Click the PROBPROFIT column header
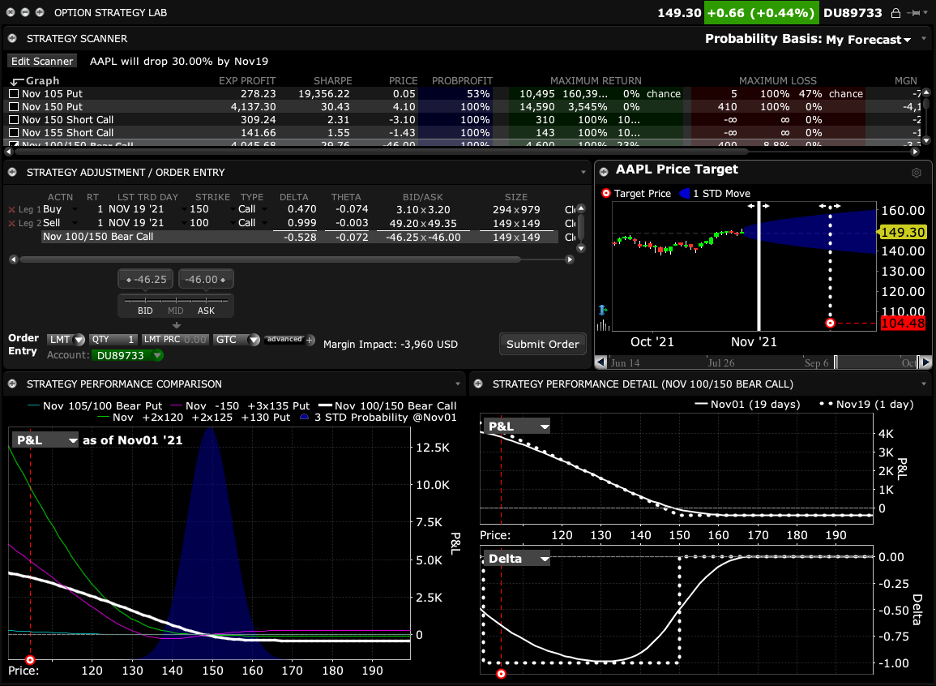The image size is (936, 686). tap(463, 80)
